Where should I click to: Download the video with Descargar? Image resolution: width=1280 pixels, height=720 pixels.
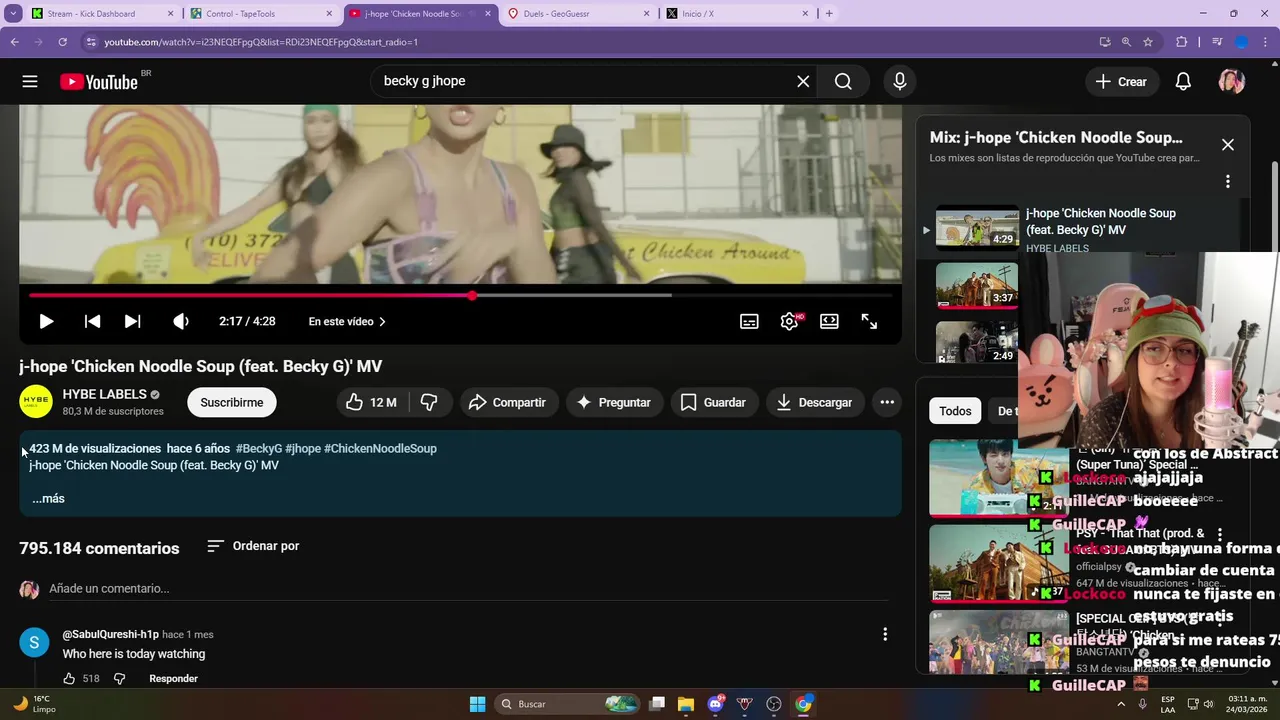(815, 402)
